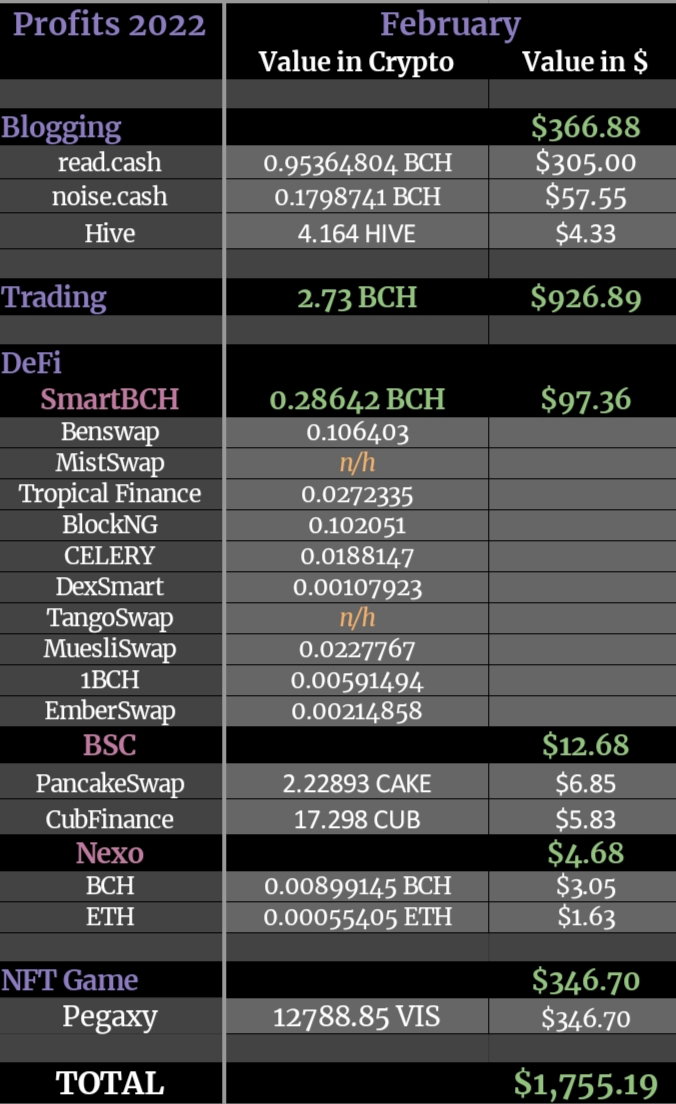The height and width of the screenshot is (1104, 676).
Task: Click the noise.cash $57.55 value
Action: [584, 196]
